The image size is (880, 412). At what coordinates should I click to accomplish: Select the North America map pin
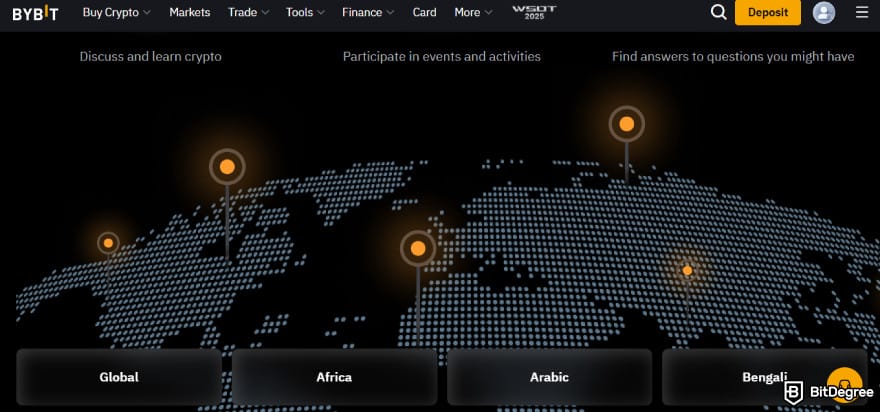click(x=227, y=167)
